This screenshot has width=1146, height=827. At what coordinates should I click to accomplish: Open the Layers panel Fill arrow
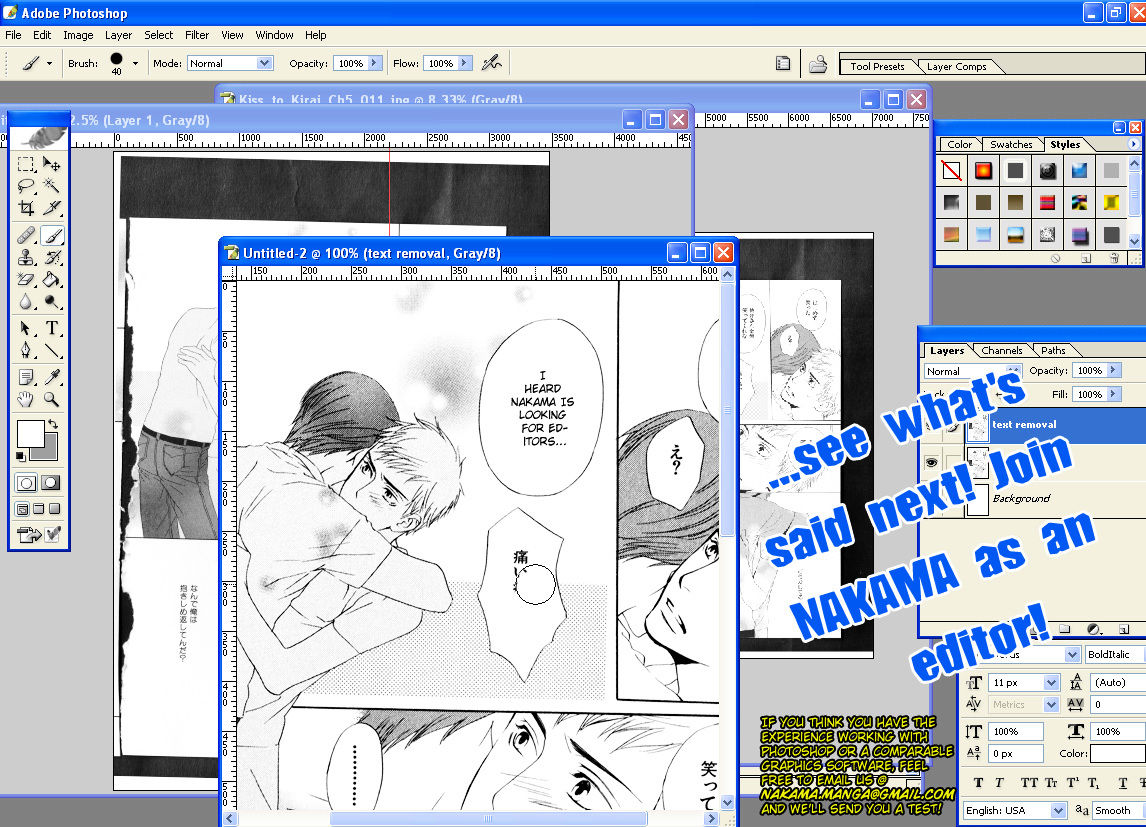(1114, 394)
